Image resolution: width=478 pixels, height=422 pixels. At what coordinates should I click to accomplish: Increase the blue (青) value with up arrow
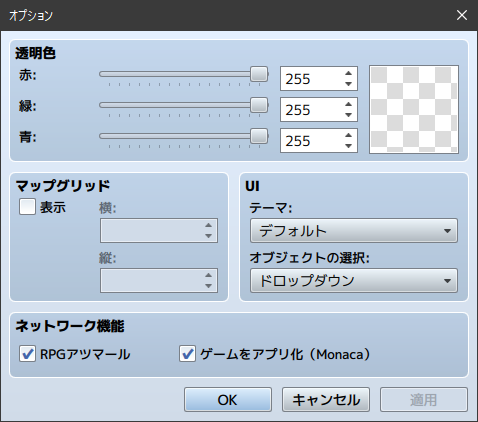pyautogui.click(x=348, y=135)
